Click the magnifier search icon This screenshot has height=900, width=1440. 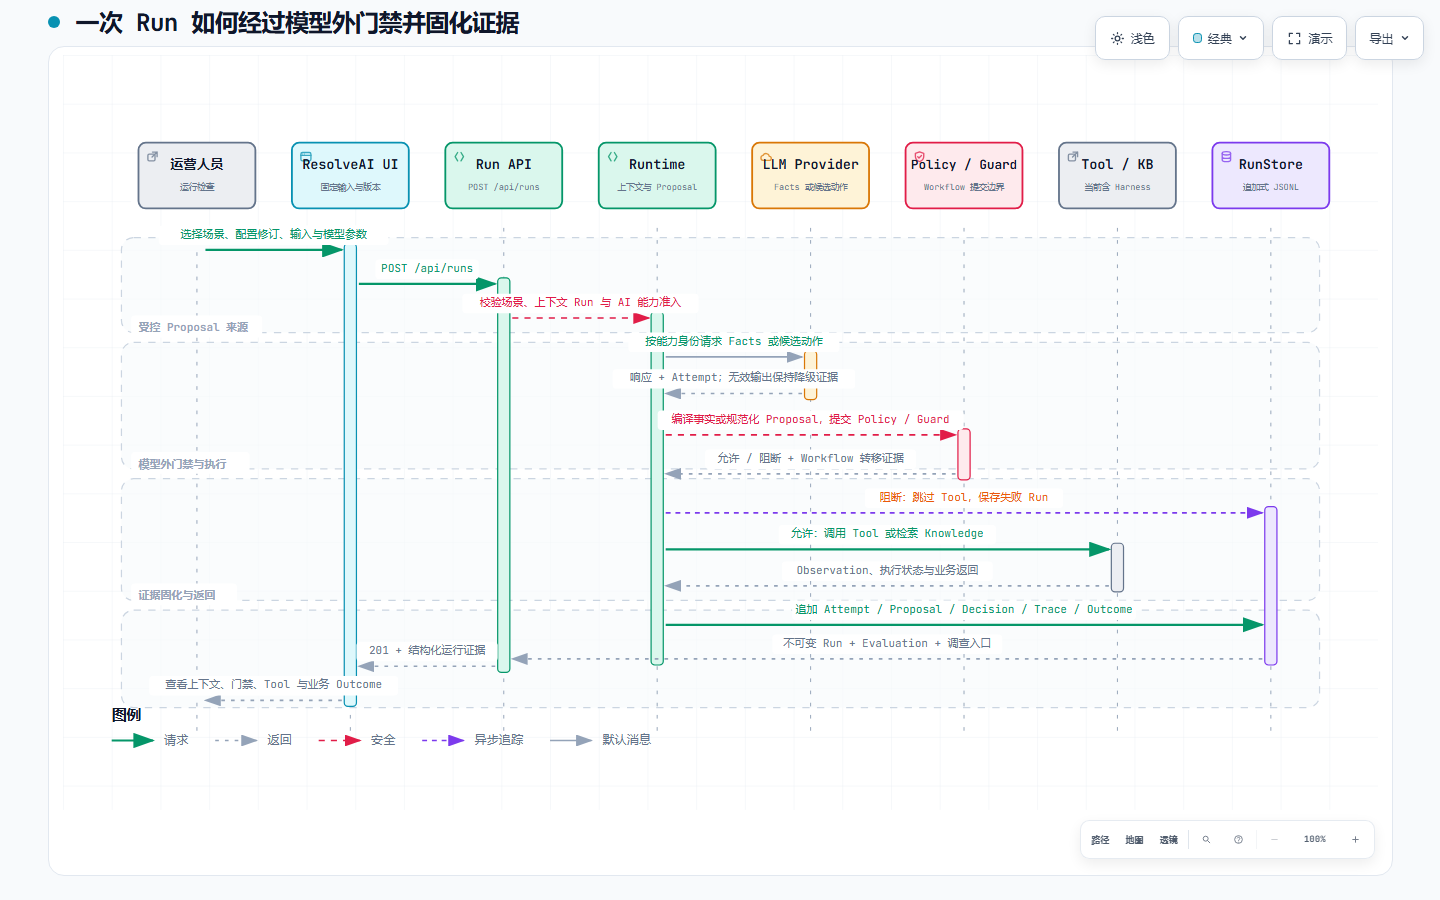point(1206,840)
